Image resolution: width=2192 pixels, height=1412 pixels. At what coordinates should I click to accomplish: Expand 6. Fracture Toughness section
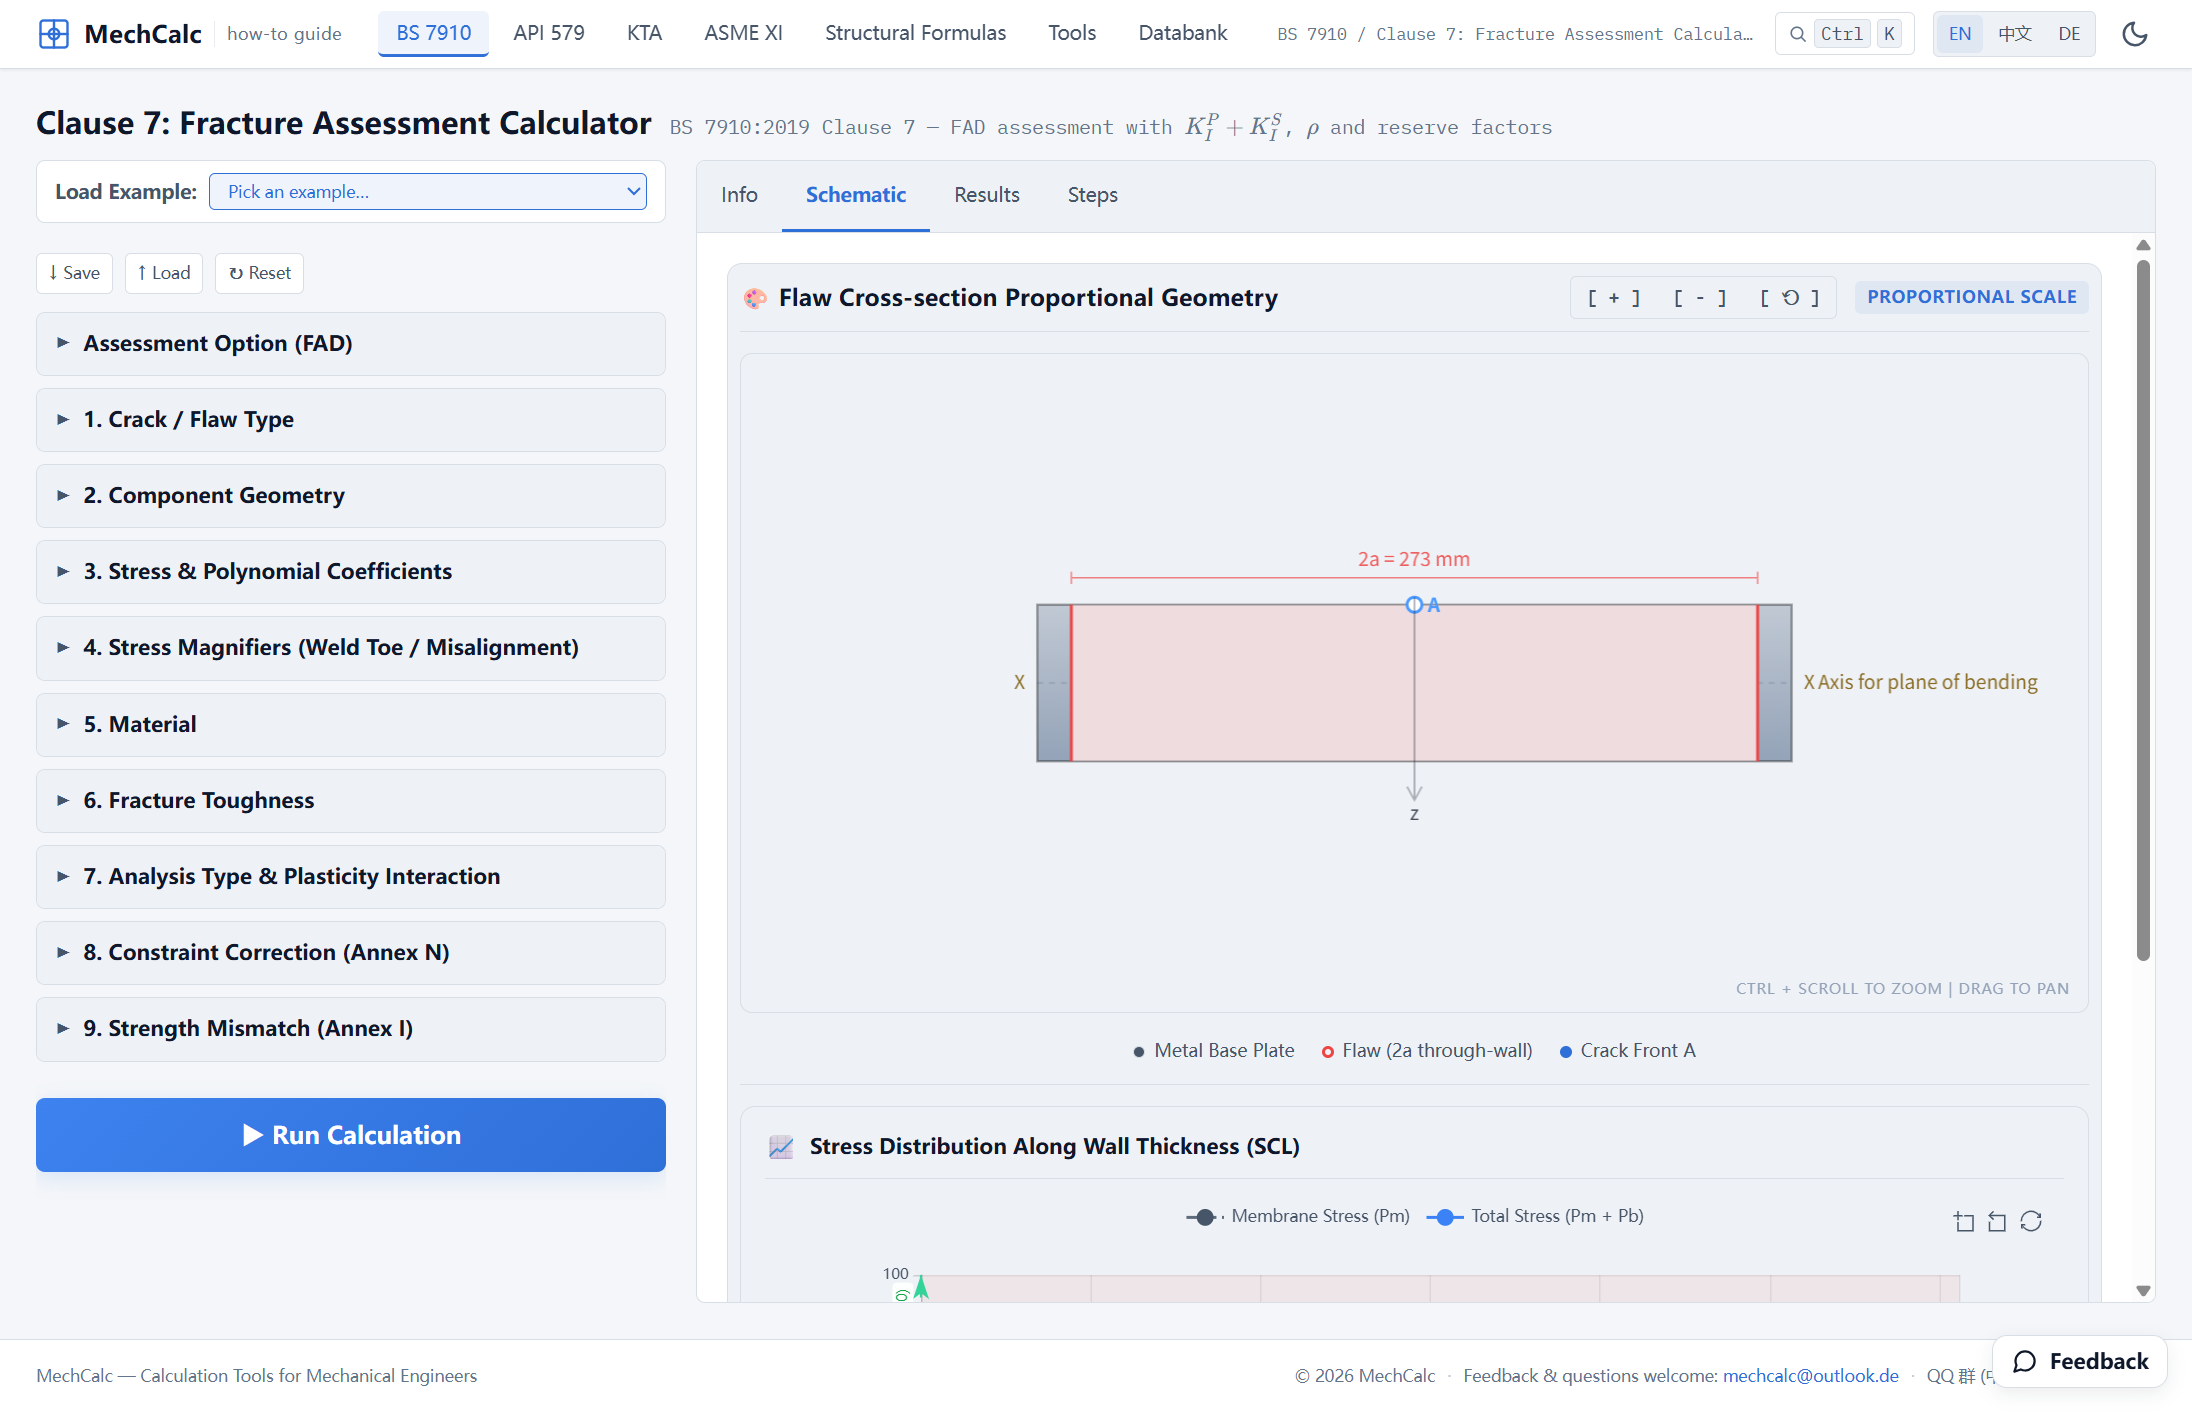pyautogui.click(x=351, y=801)
